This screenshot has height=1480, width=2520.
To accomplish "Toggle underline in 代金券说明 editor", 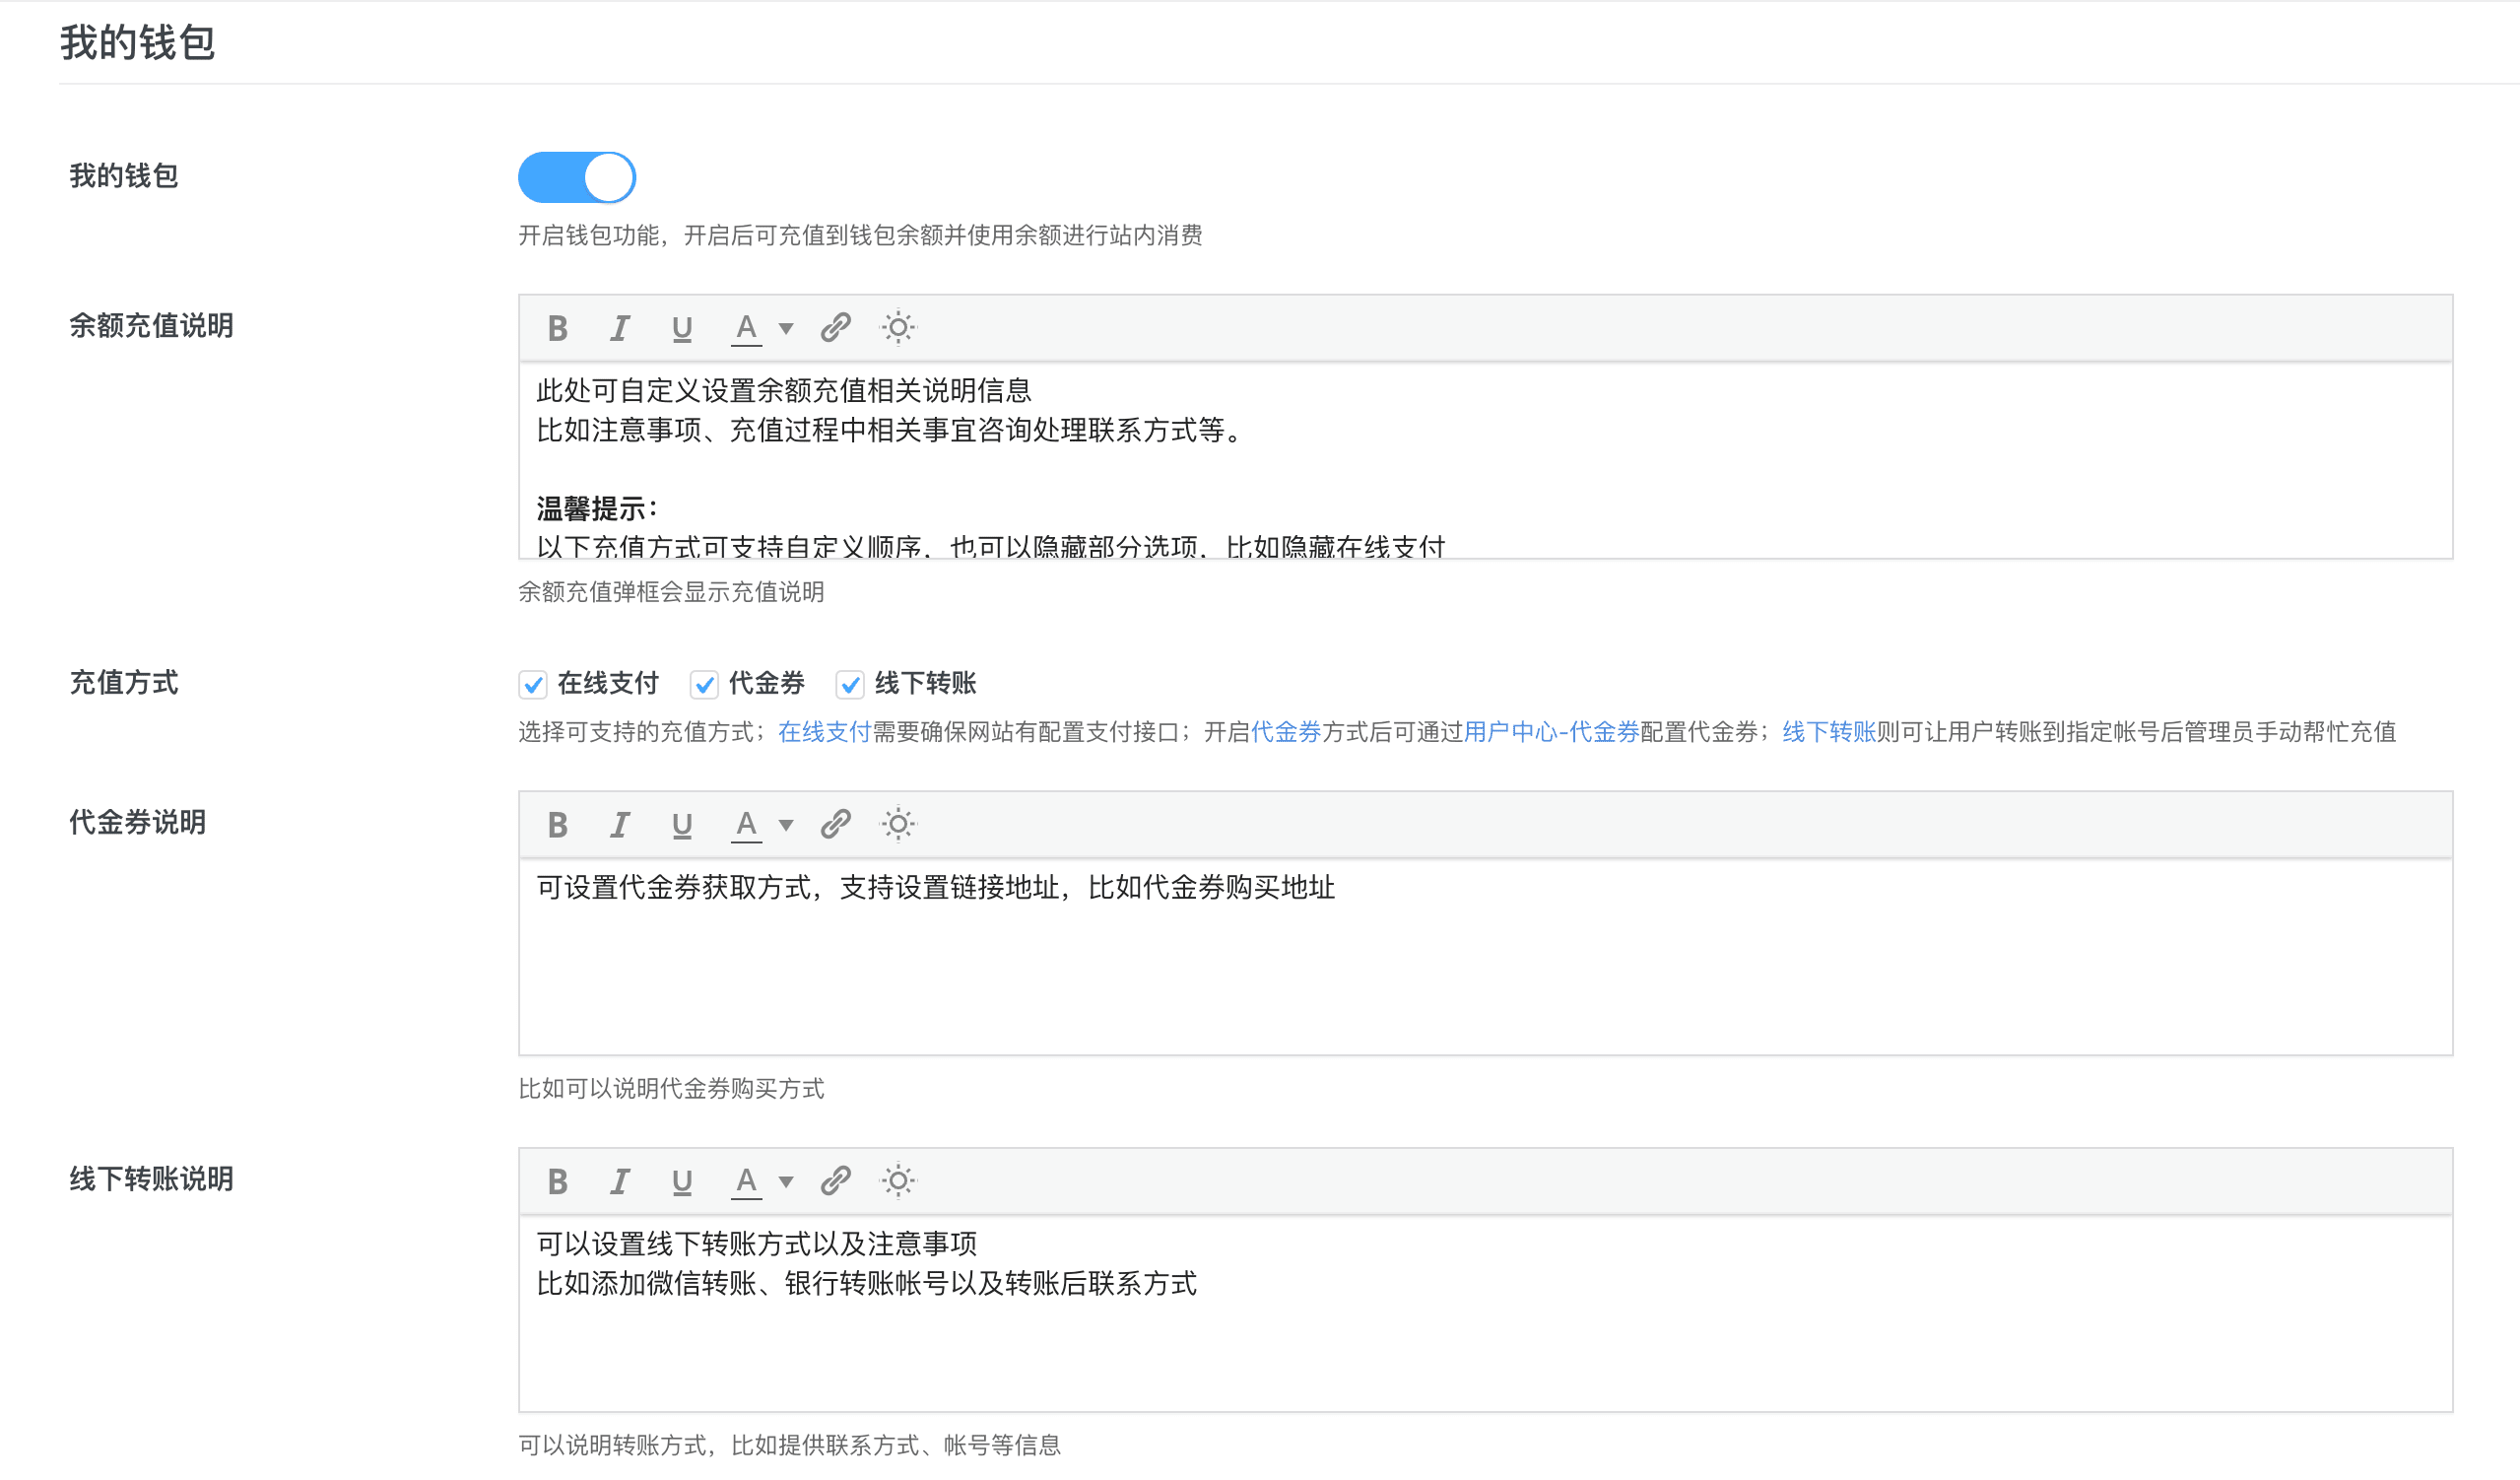I will [x=682, y=825].
